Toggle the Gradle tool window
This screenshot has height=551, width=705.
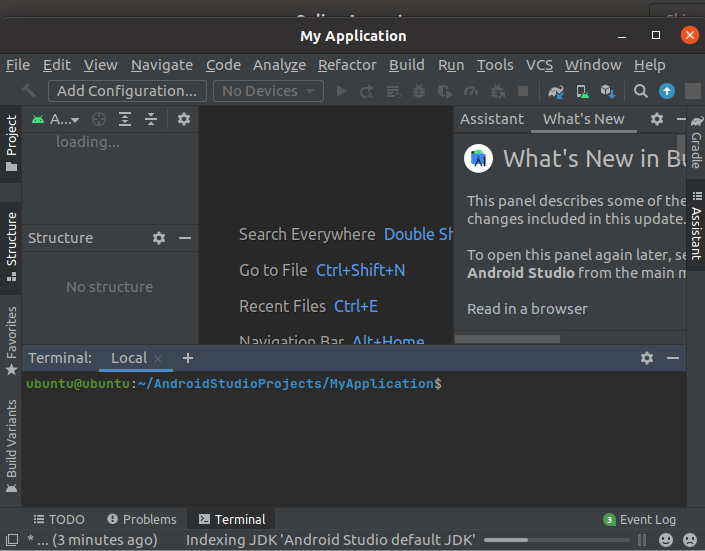pos(696,142)
